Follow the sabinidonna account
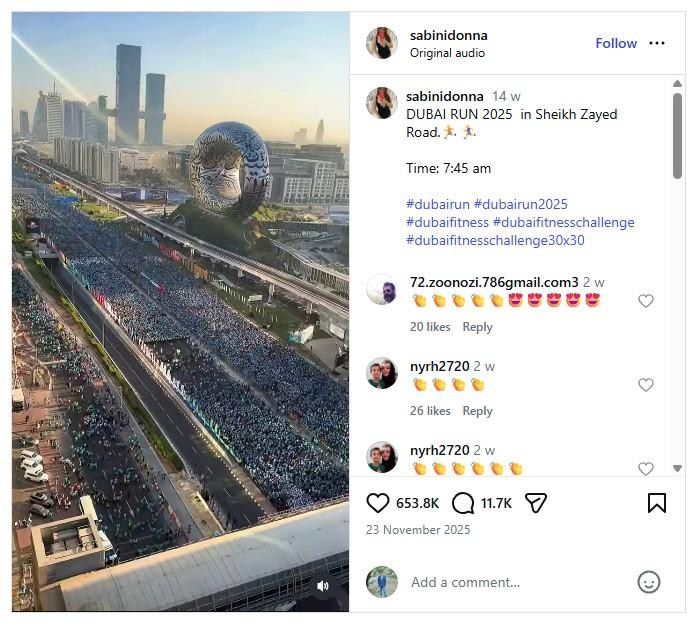Viewport: 699px width, 626px height. click(616, 43)
